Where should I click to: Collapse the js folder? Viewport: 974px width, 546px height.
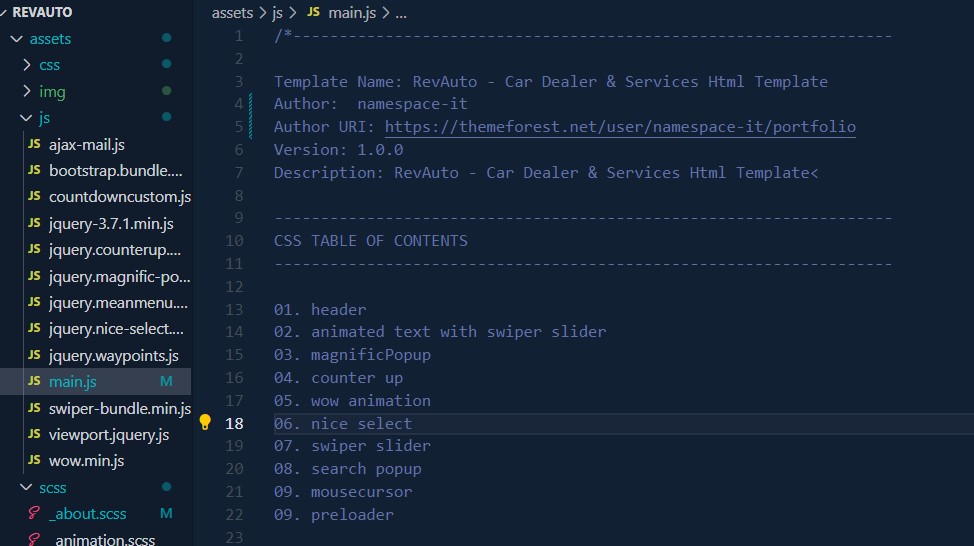[x=27, y=118]
